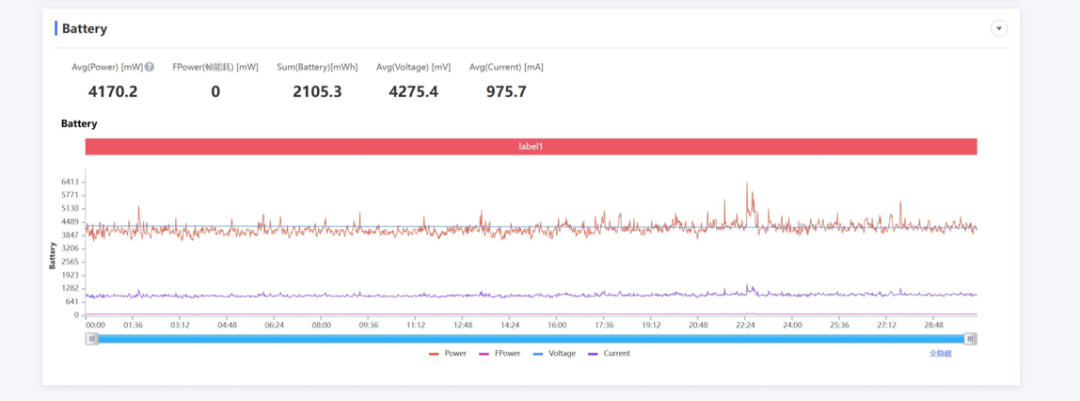Toggle the FPower legend series
Viewport: 1080px width, 401px height.
click(x=498, y=353)
